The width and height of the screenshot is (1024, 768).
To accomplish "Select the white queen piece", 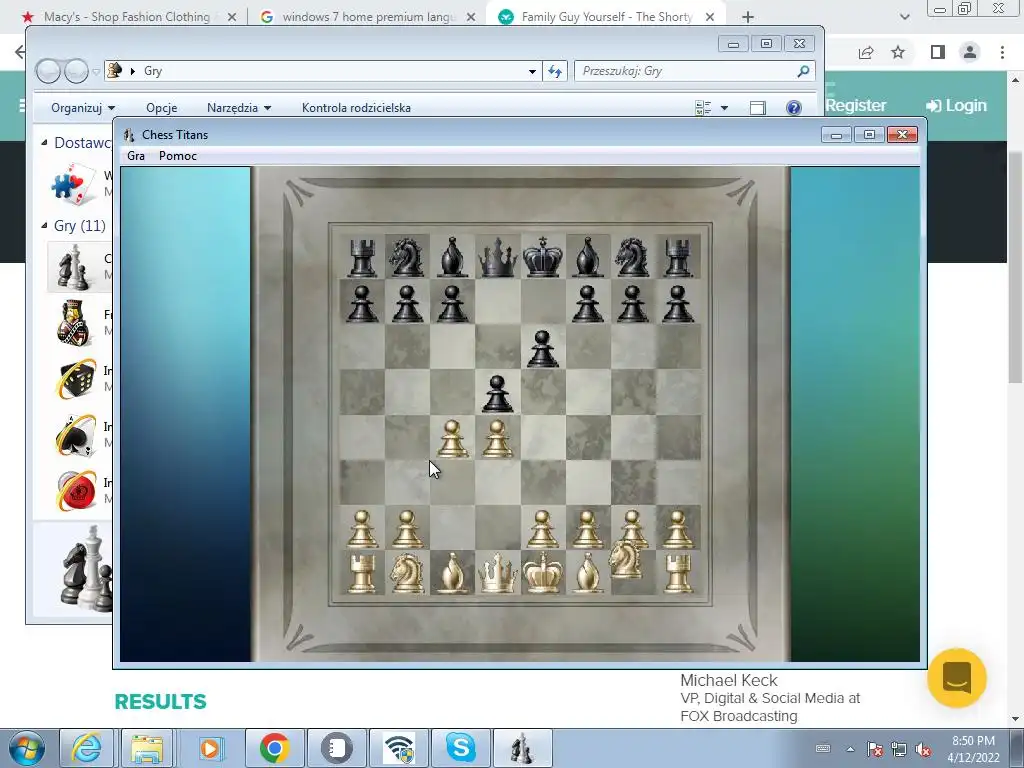I will (498, 573).
